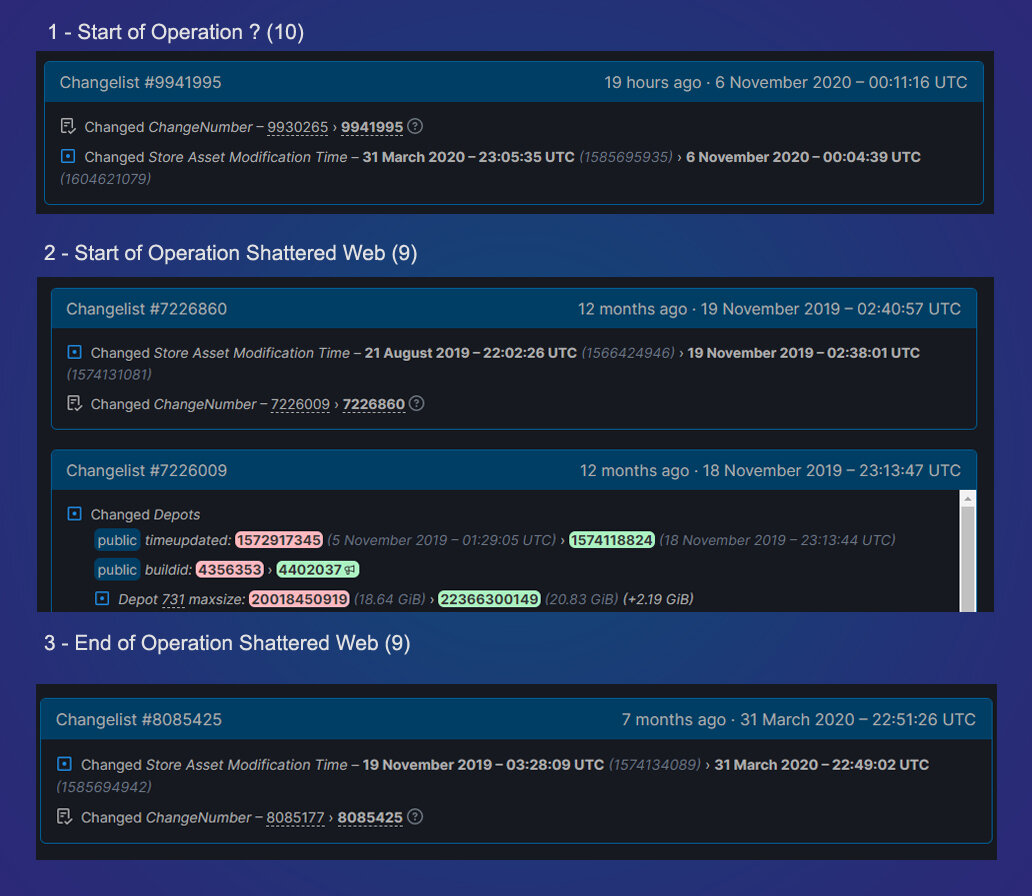Open previous change number 9930265
The width and height of the screenshot is (1032, 896).
(297, 127)
